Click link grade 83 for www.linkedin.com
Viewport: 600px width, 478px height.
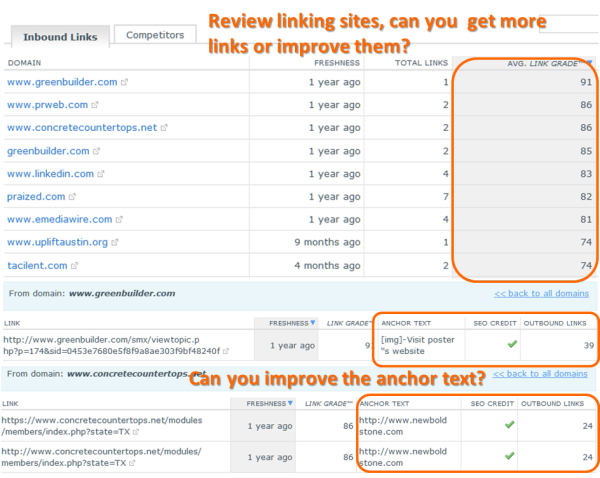(x=586, y=174)
